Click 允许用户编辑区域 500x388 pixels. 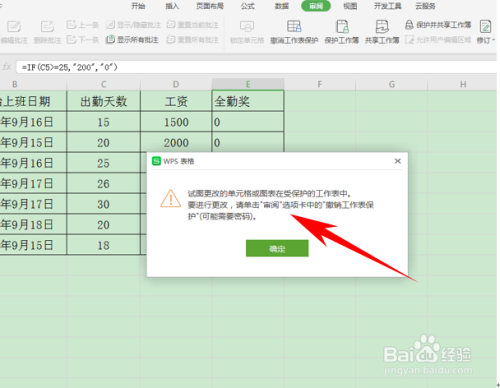coord(438,40)
